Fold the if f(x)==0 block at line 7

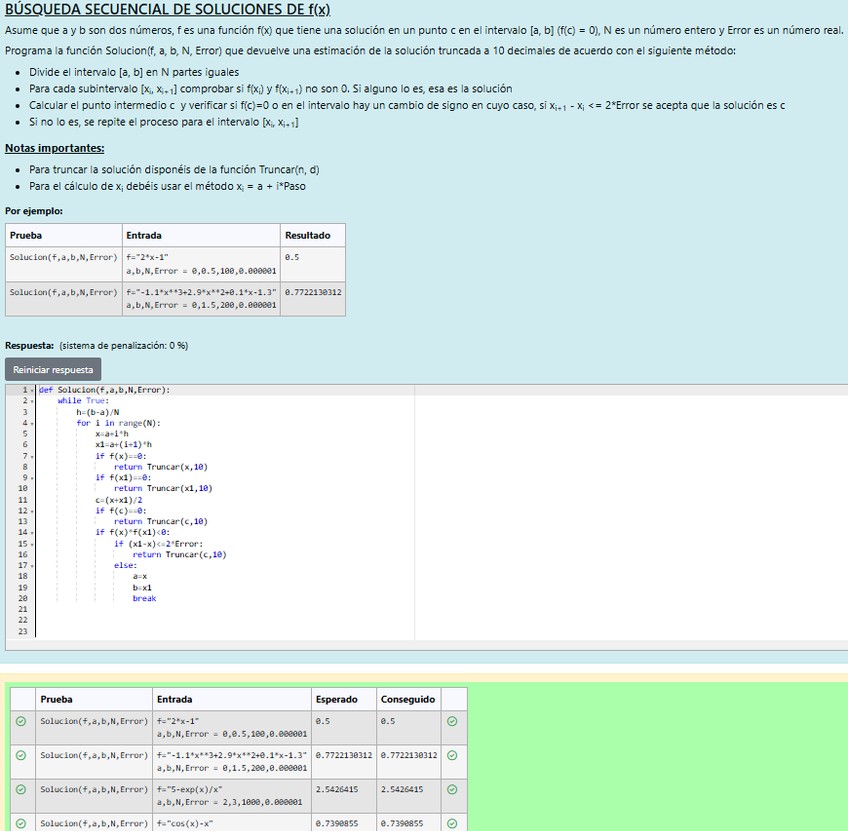pyautogui.click(x=31, y=456)
